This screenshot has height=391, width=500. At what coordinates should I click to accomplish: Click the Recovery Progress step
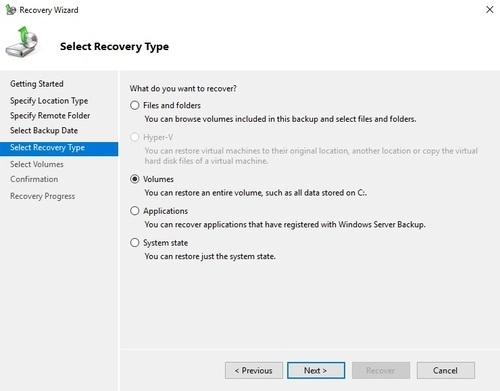(x=42, y=196)
